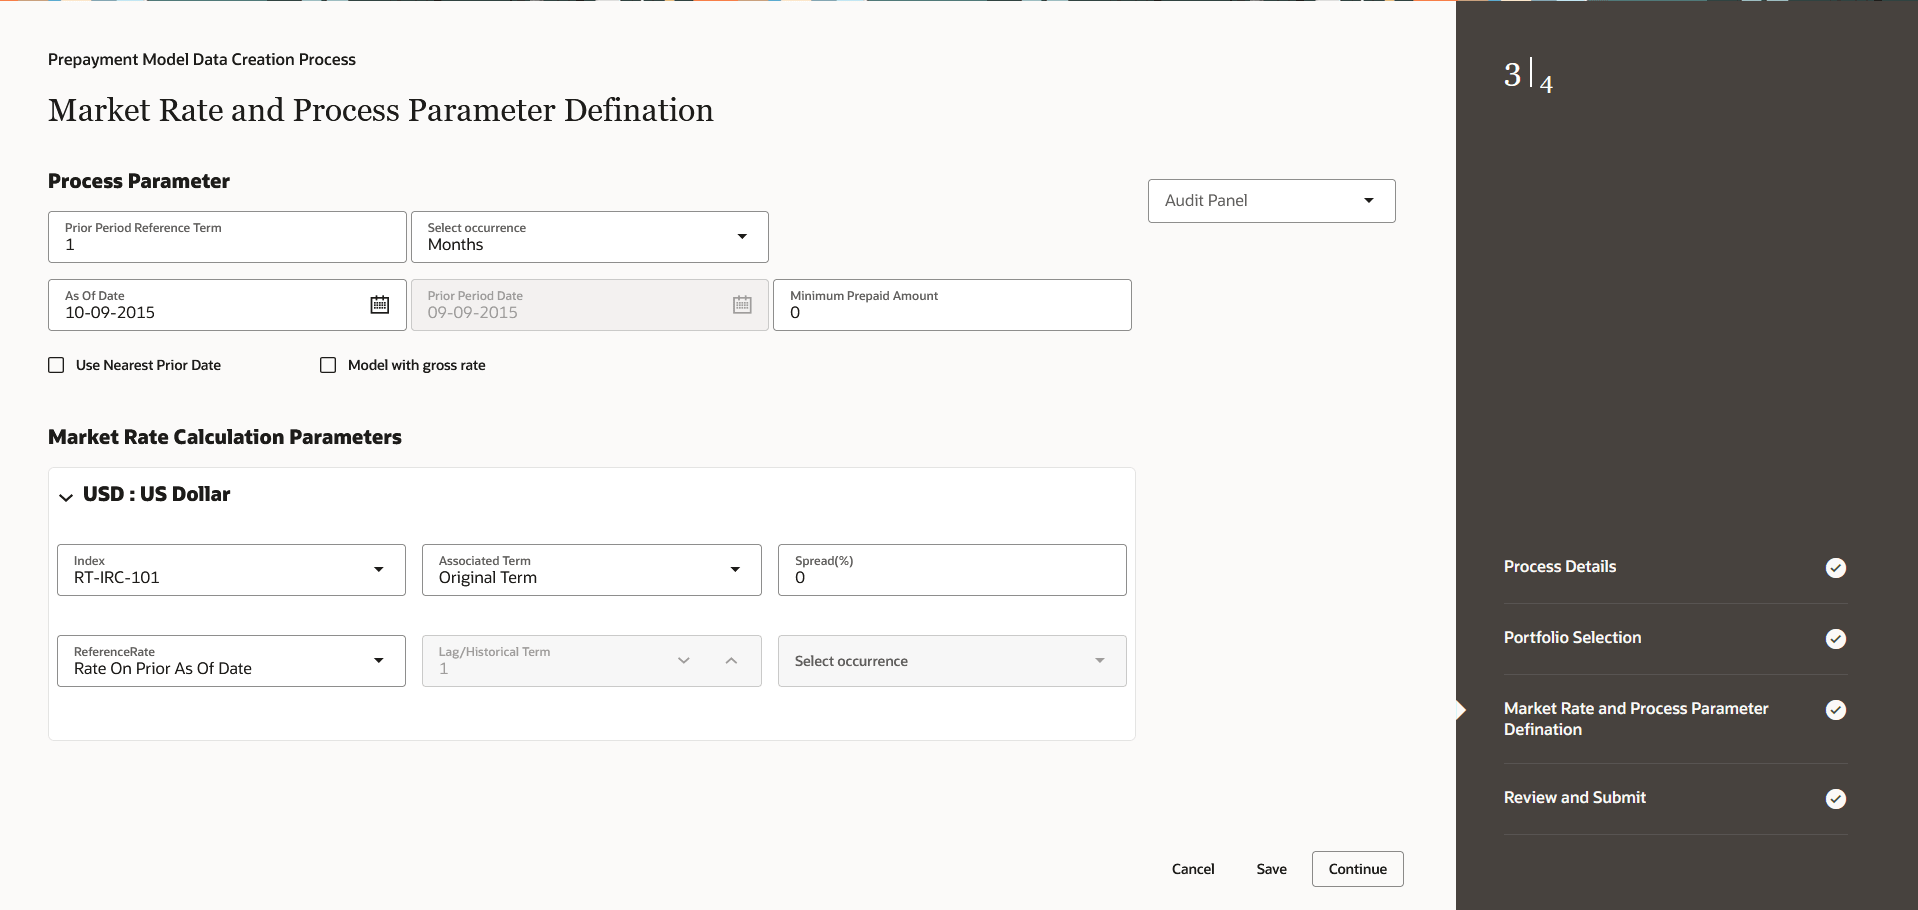
Task: Click the checkmark icon beside Review and Submit
Action: click(1836, 799)
